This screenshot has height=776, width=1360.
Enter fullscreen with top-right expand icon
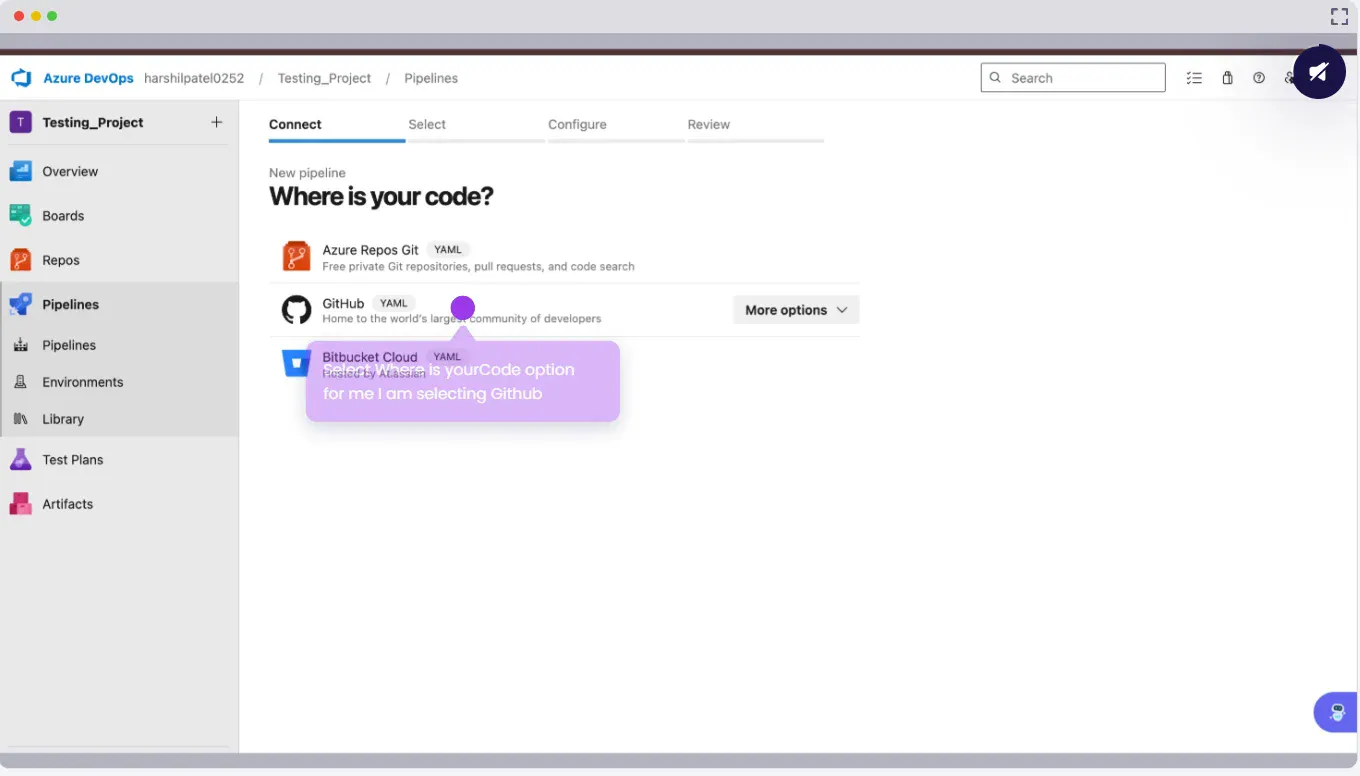pyautogui.click(x=1339, y=16)
